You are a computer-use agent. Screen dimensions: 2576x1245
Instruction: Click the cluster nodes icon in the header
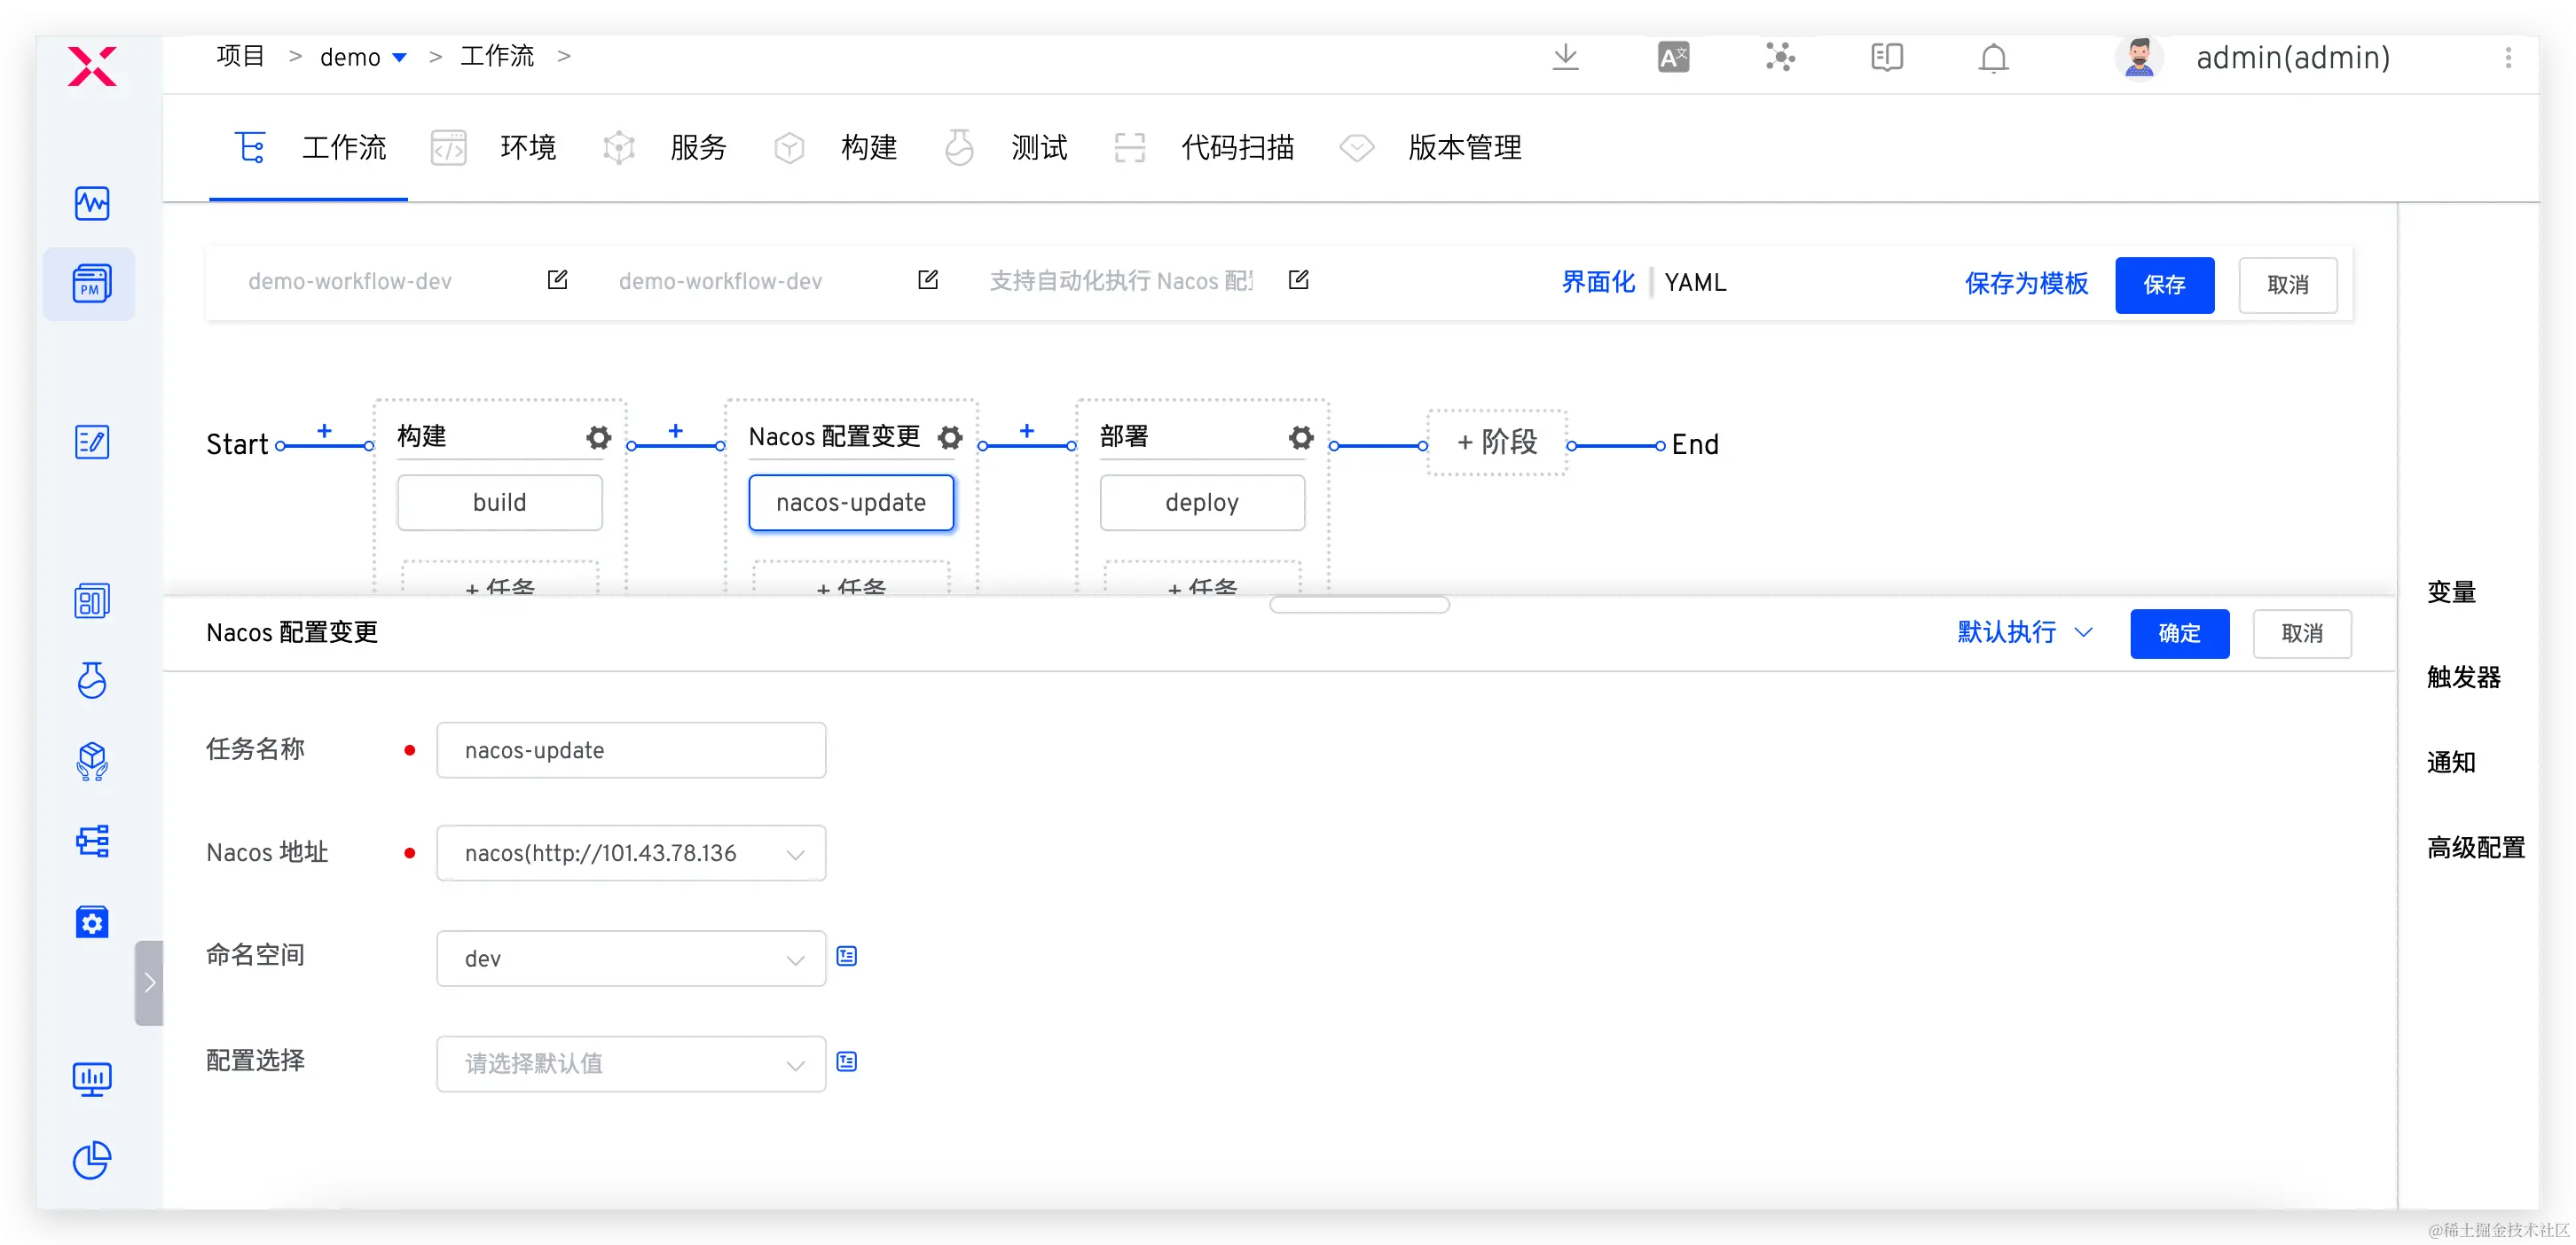(x=1780, y=57)
